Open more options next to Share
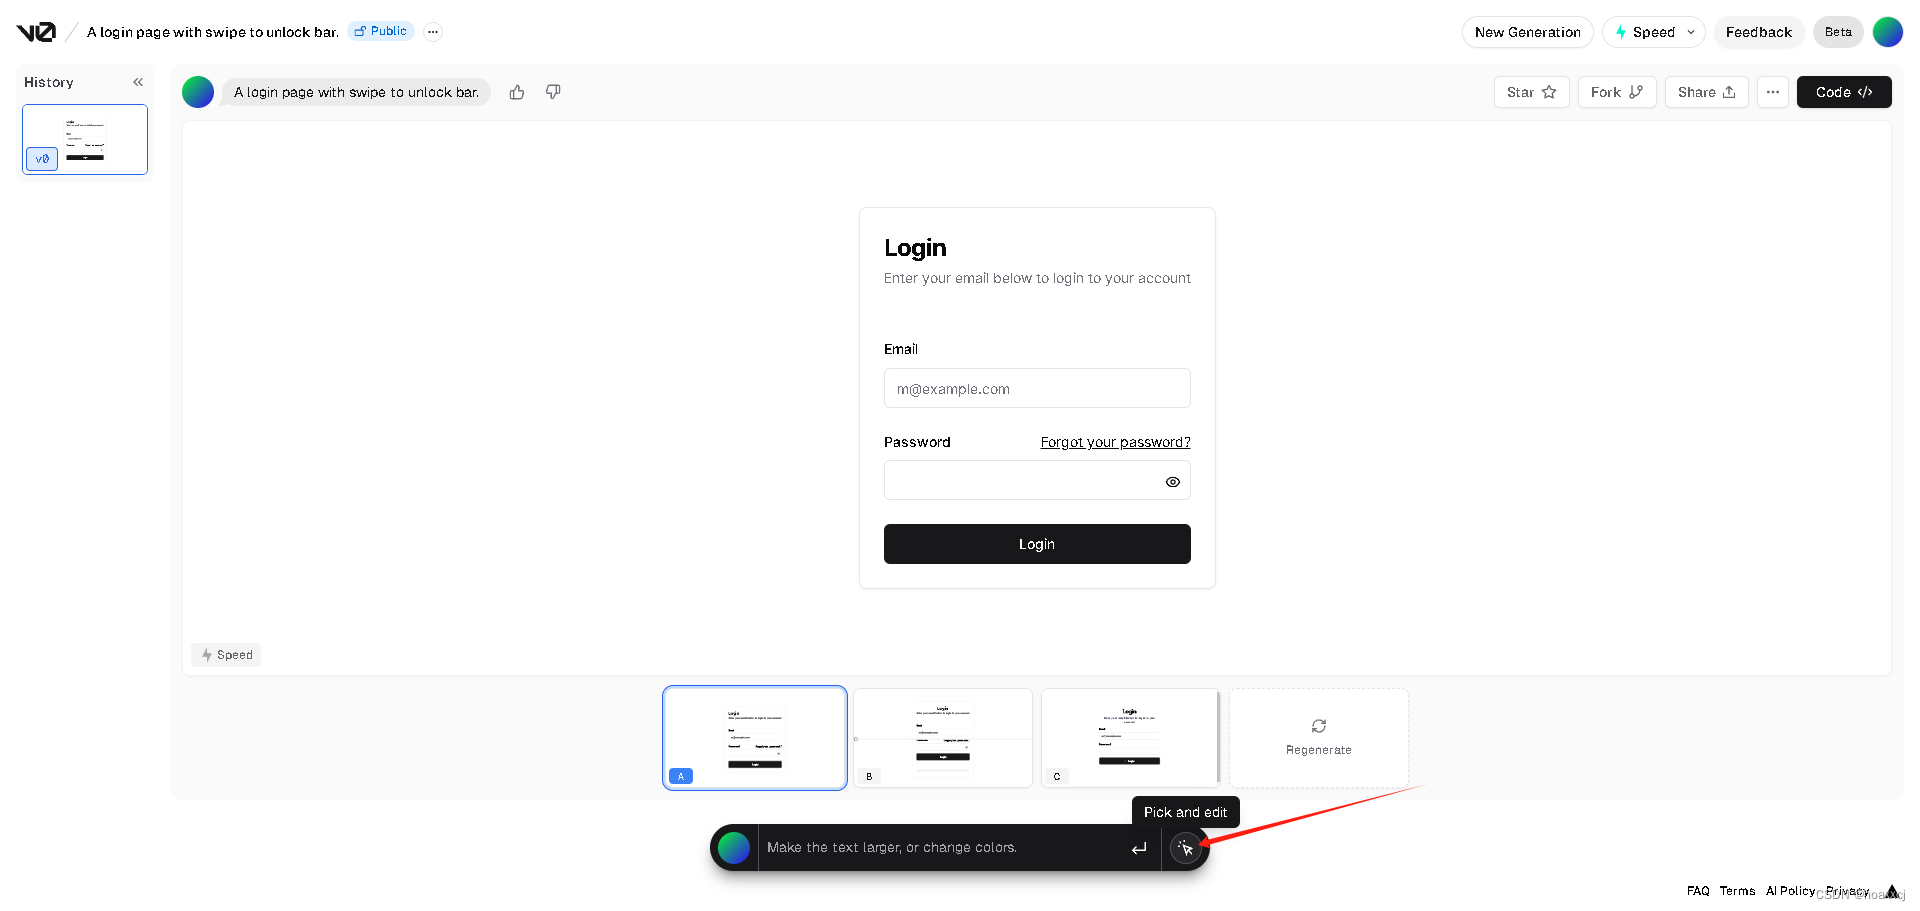The image size is (1920, 911). (1773, 92)
